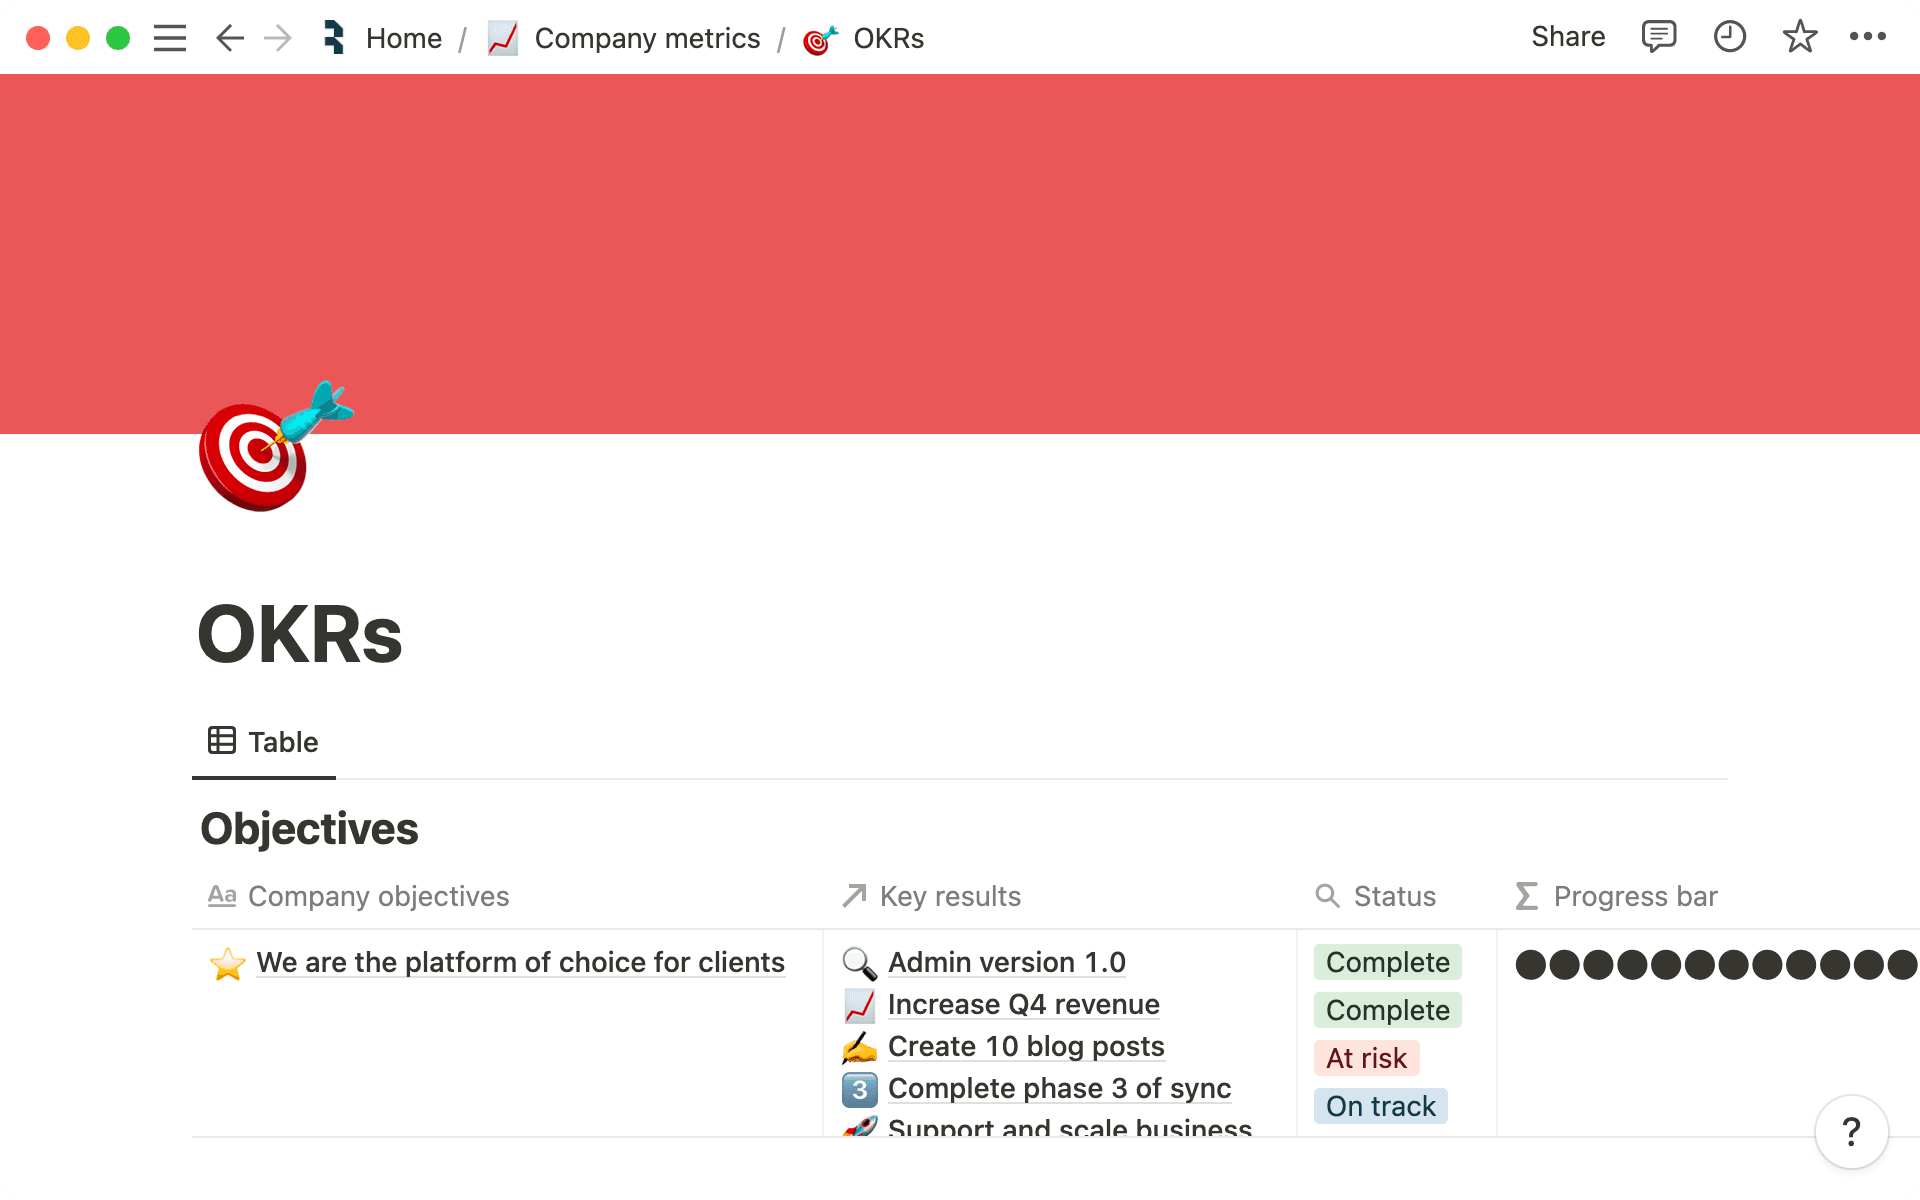The height and width of the screenshot is (1200, 1920).
Task: Open the three-dot more options menu
Action: pos(1867,37)
